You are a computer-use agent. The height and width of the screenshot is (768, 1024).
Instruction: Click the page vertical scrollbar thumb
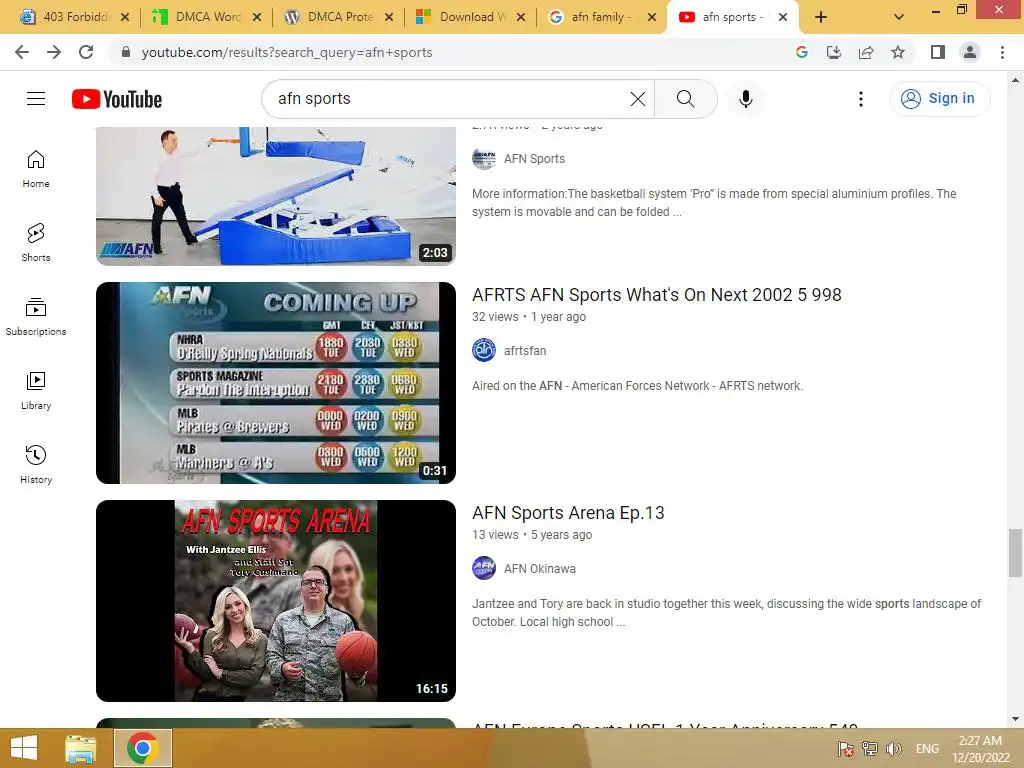1015,553
